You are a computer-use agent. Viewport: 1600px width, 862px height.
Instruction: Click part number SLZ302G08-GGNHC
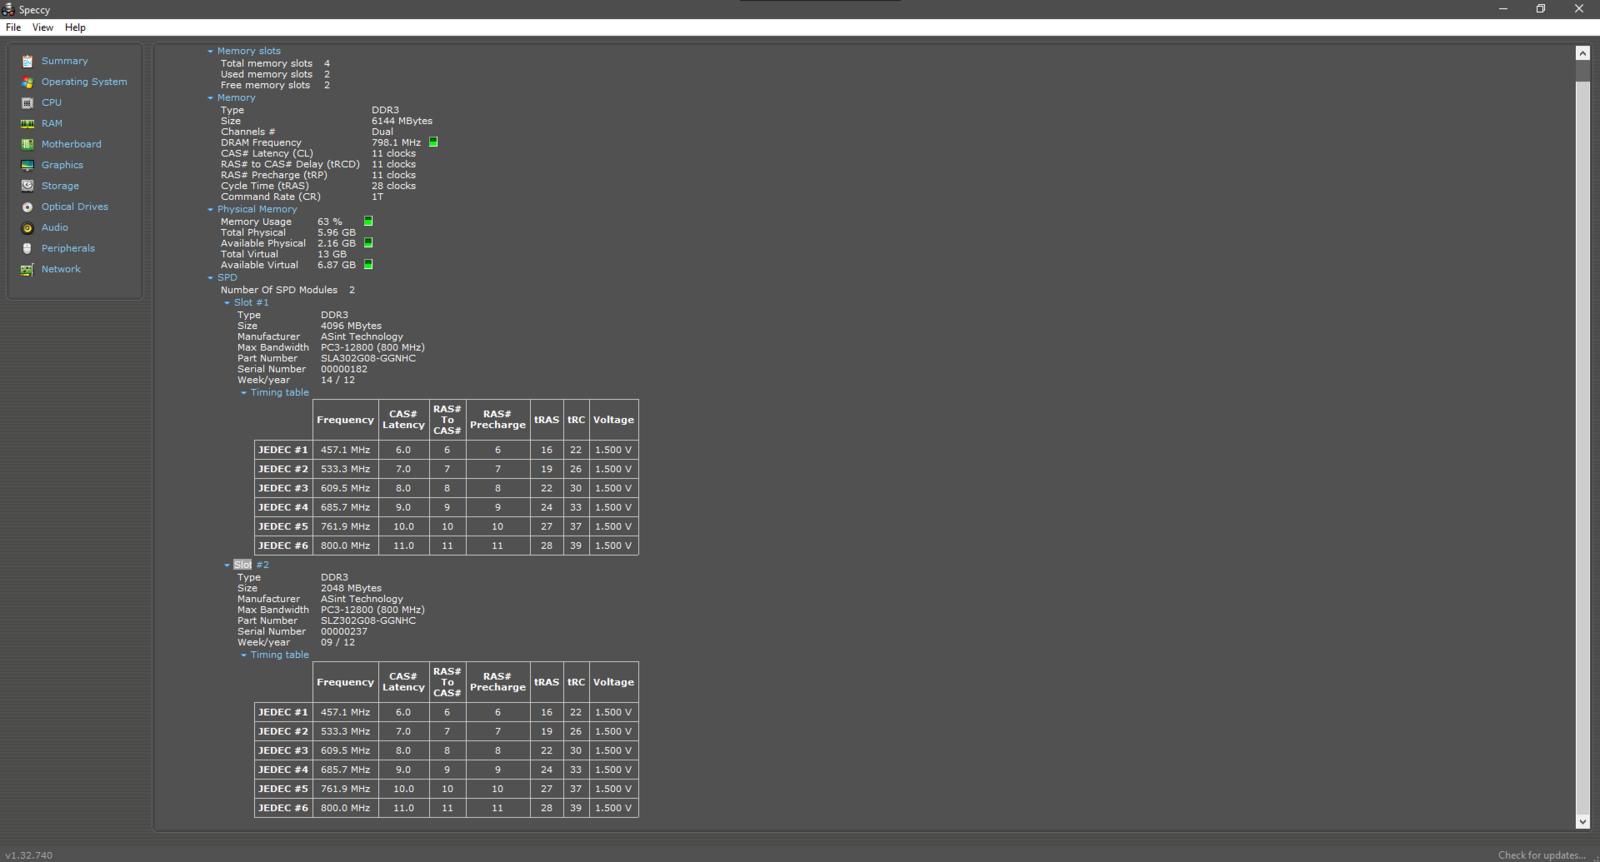click(368, 620)
